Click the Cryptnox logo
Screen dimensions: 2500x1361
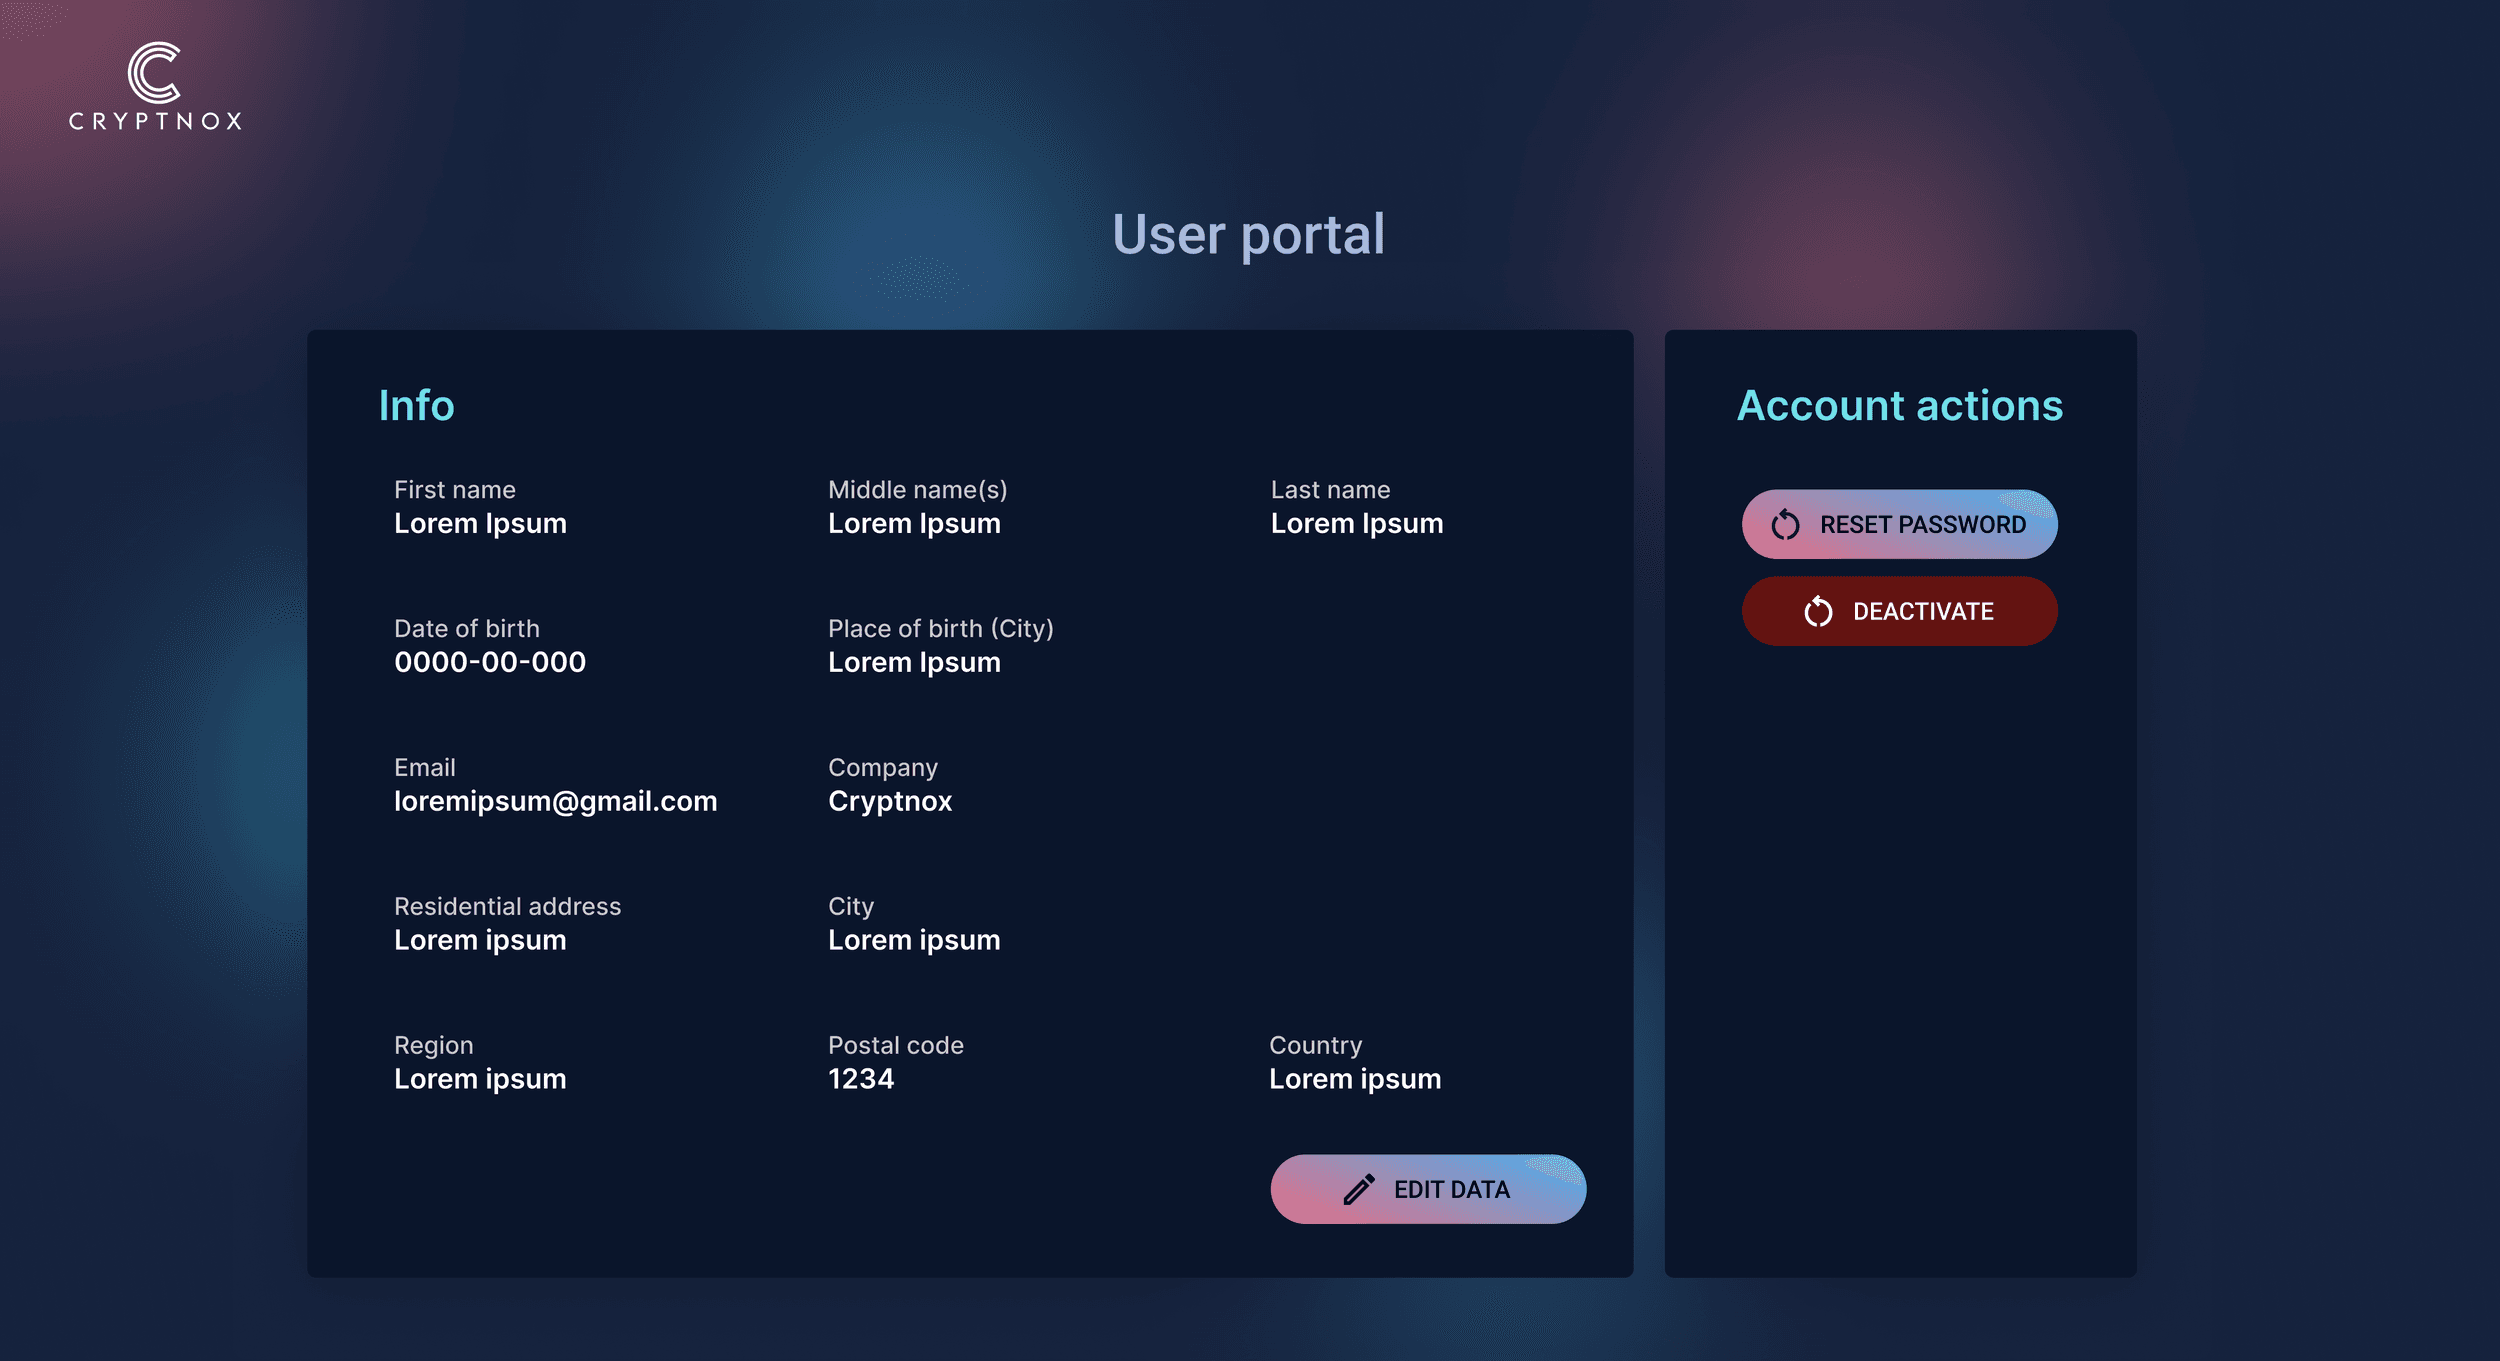click(155, 86)
